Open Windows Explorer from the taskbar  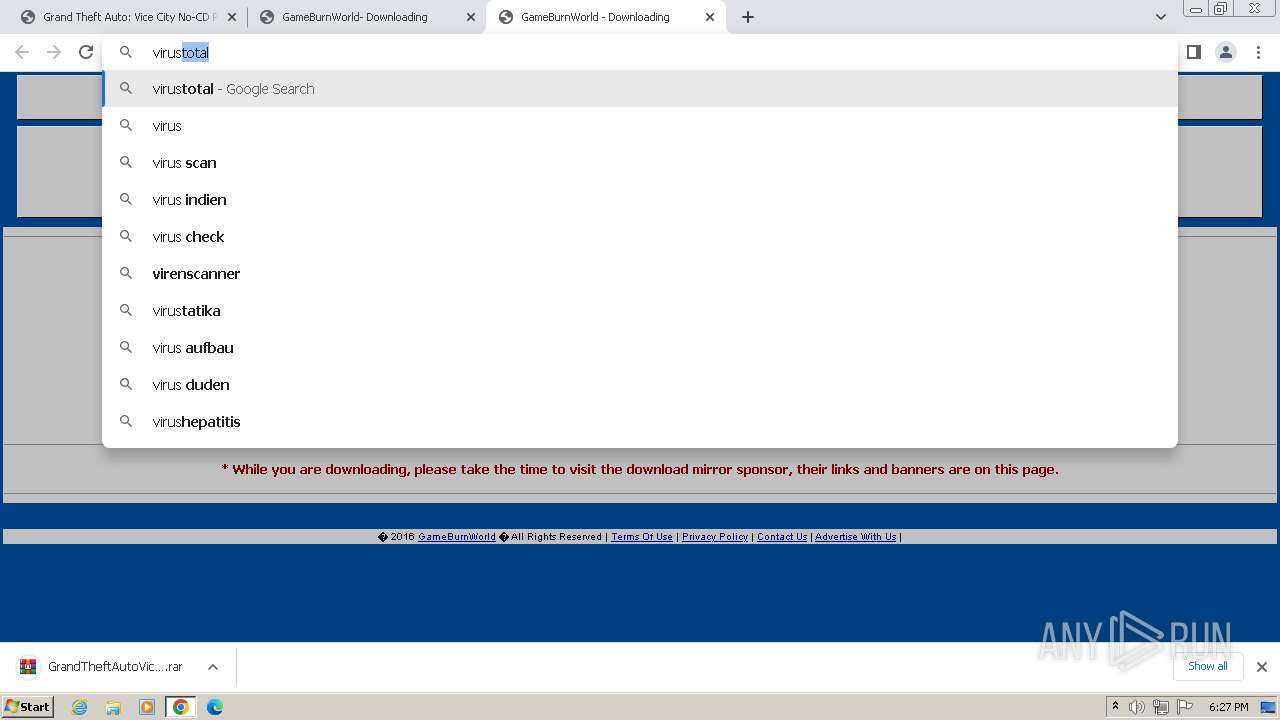point(113,707)
